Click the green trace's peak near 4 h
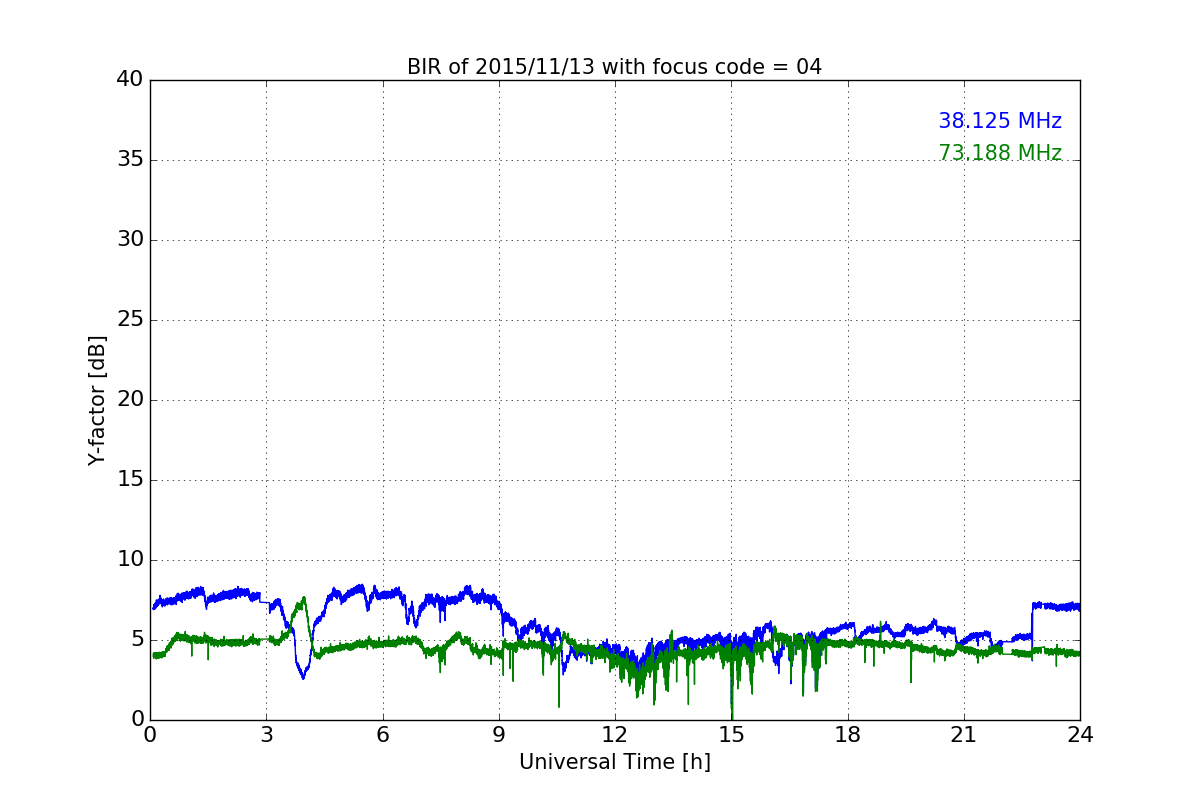Image resolution: width=1200 pixels, height=800 pixels. point(304,600)
